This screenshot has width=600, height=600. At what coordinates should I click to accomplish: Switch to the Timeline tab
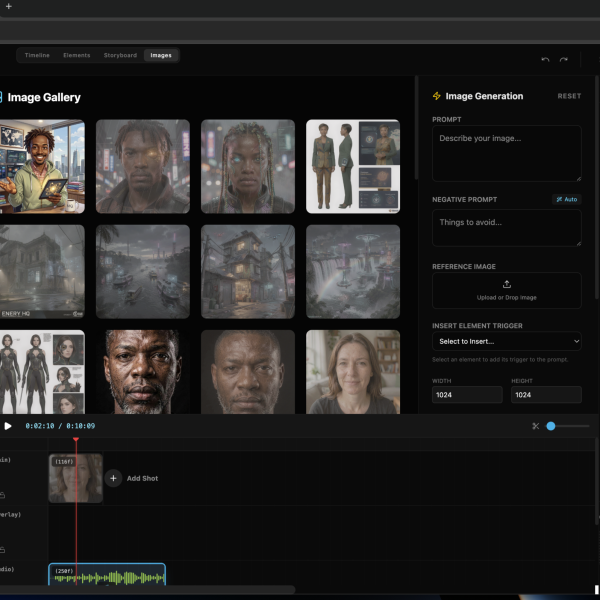37,55
